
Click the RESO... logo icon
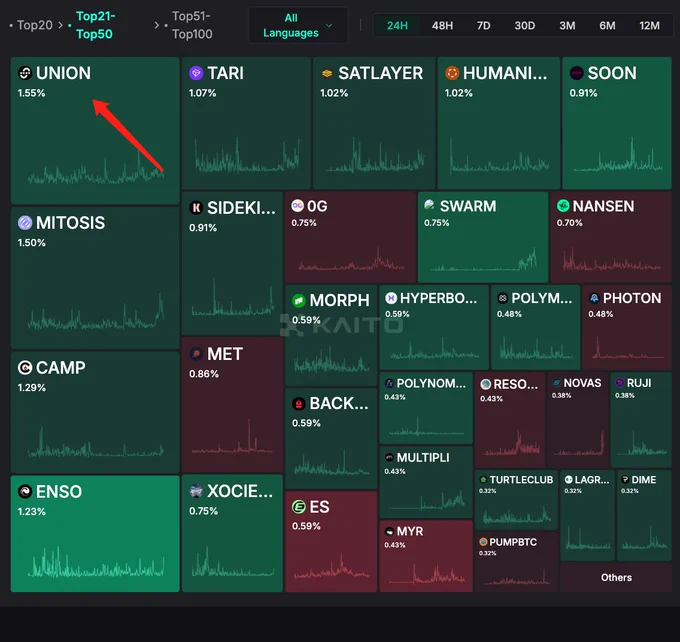486,384
